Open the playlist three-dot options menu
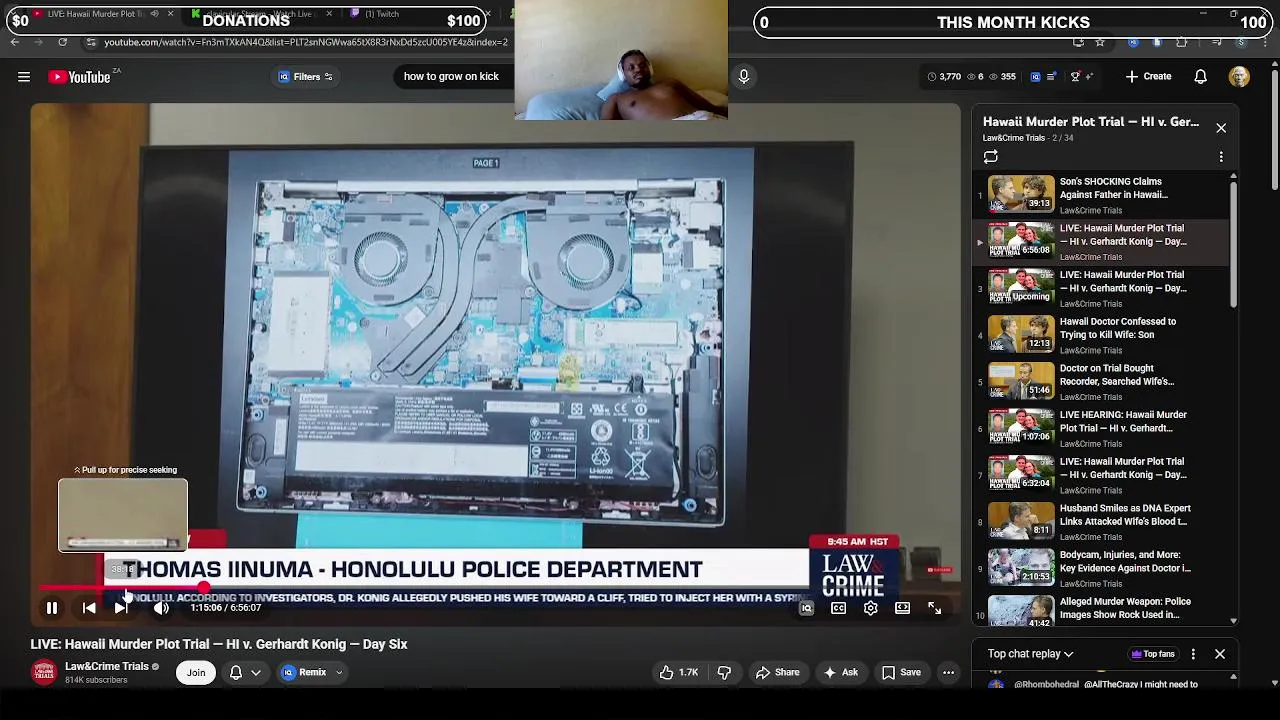Image resolution: width=1280 pixels, height=720 pixels. pyautogui.click(x=1221, y=157)
